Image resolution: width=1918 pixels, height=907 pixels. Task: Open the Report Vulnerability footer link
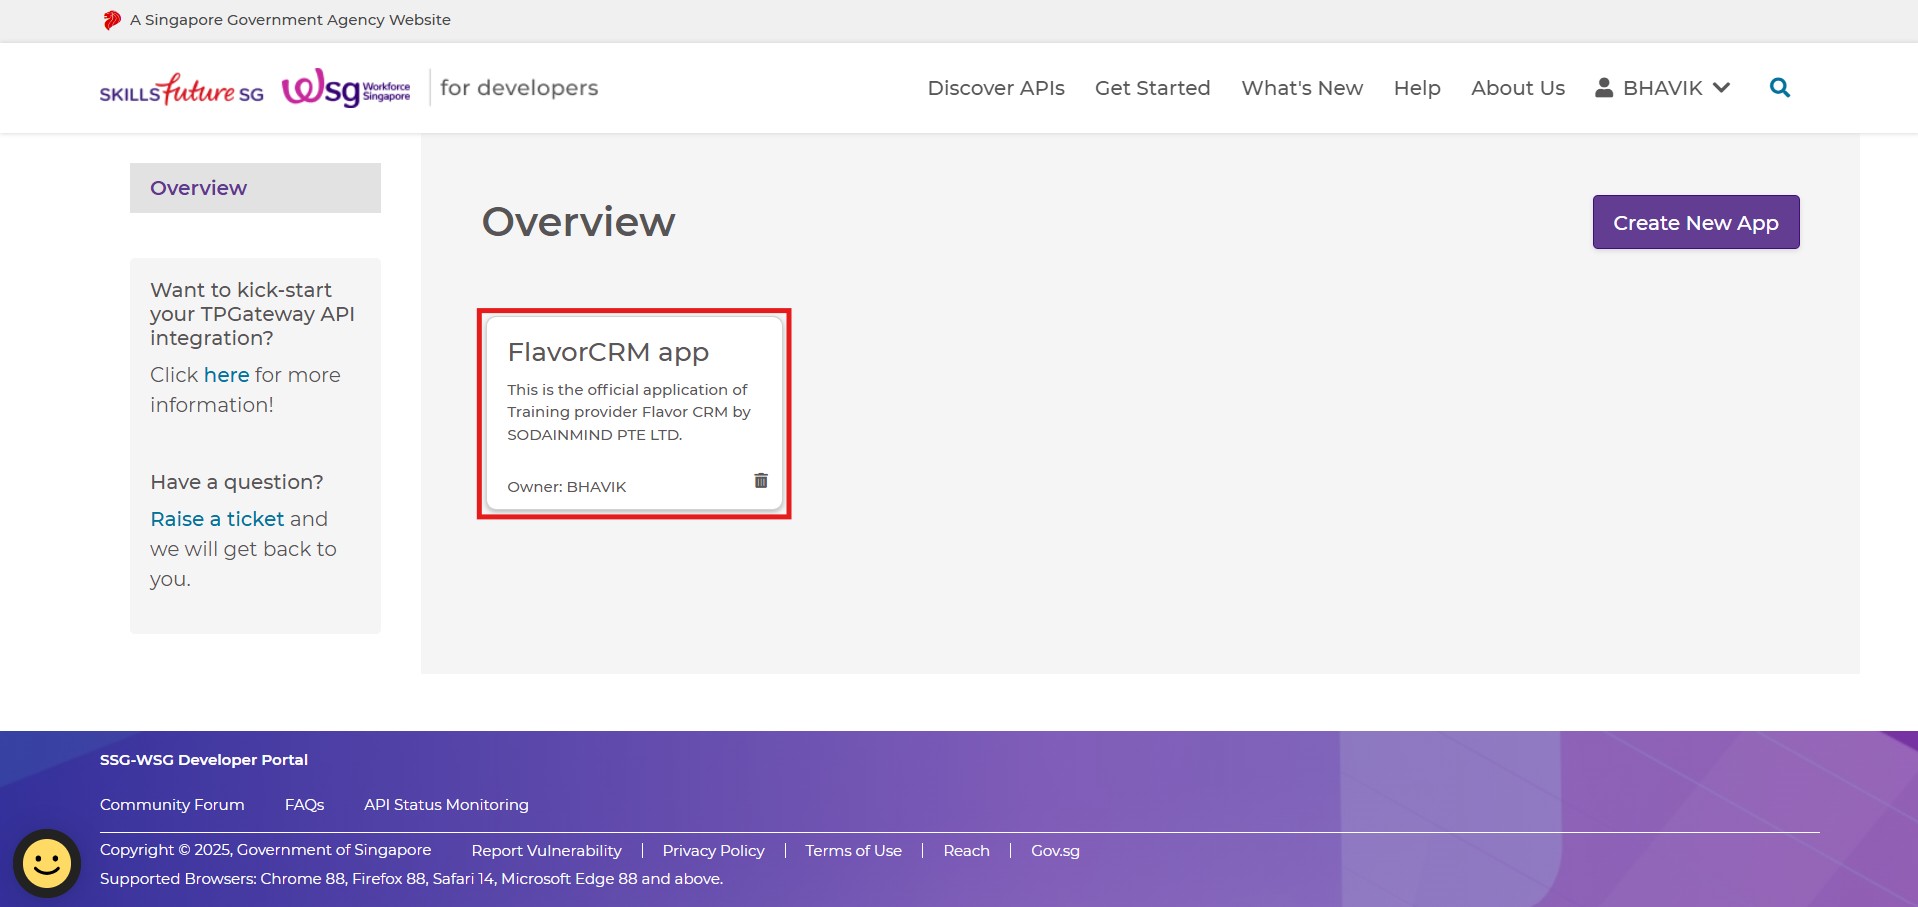tap(546, 851)
